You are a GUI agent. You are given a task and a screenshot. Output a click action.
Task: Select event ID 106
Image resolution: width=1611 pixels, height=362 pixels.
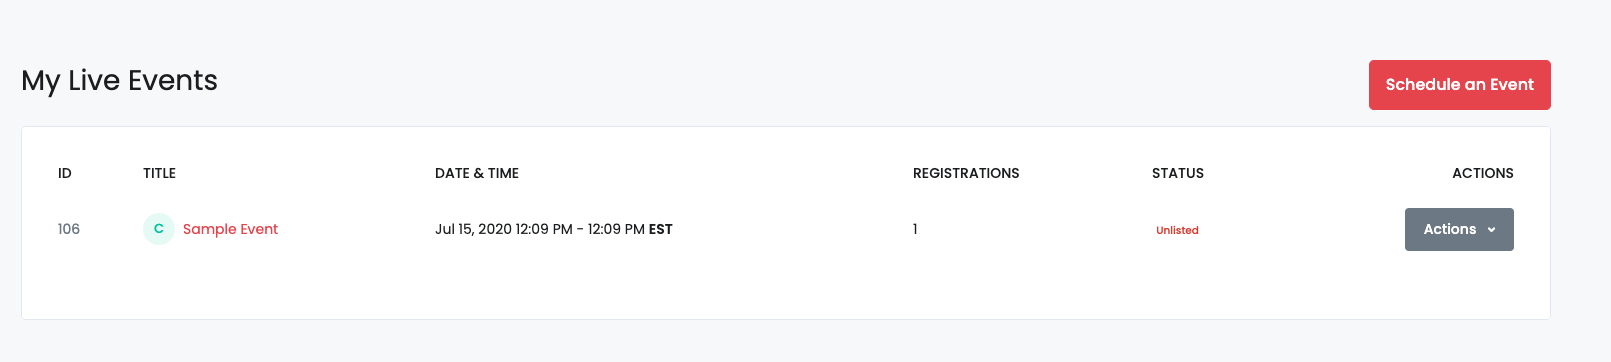pyautogui.click(x=69, y=229)
